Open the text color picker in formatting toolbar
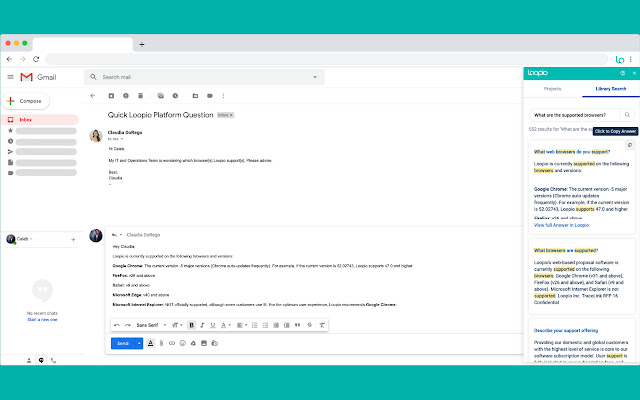Viewport: 640px width, 400px height. [223, 325]
